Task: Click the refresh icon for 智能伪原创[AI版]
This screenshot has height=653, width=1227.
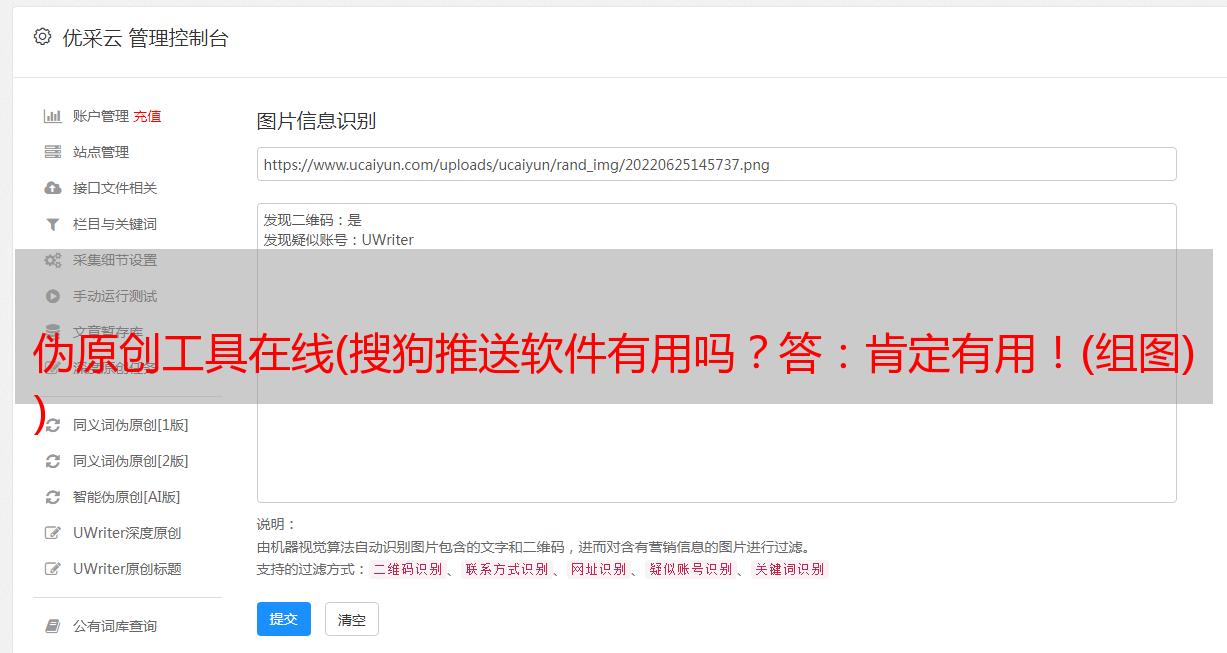Action: [x=53, y=497]
